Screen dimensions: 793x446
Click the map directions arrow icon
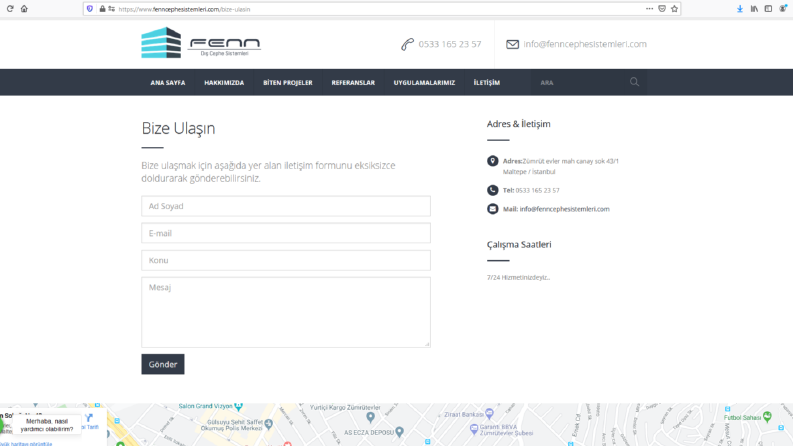click(89, 418)
